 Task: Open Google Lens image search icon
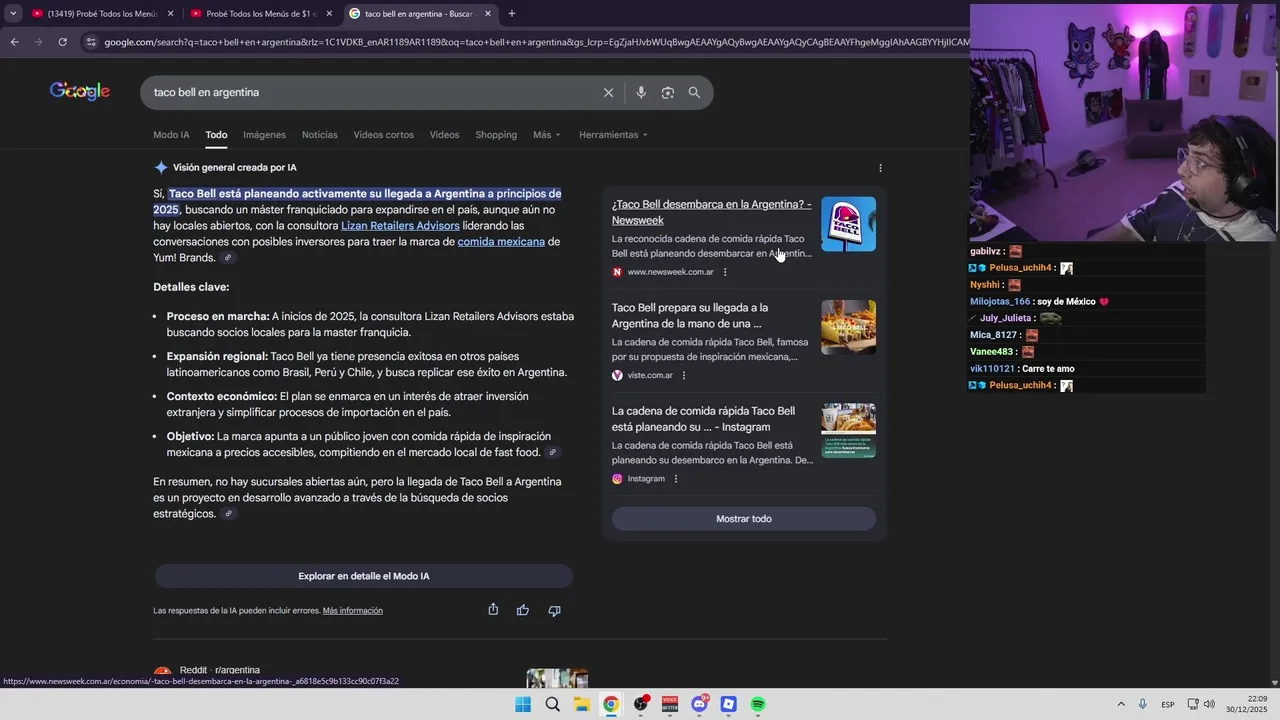[x=667, y=92]
